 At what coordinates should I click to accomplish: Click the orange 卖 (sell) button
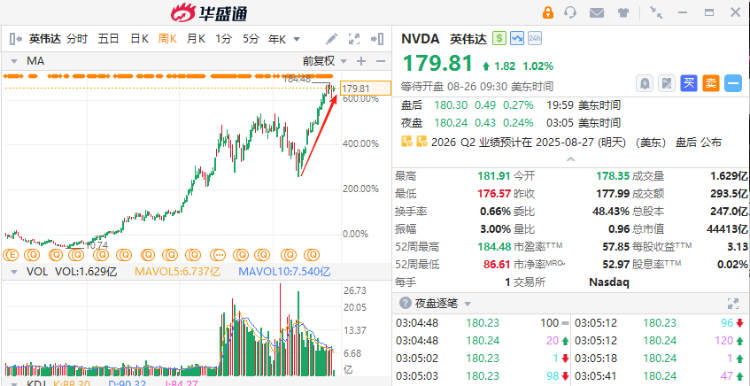pyautogui.click(x=711, y=84)
